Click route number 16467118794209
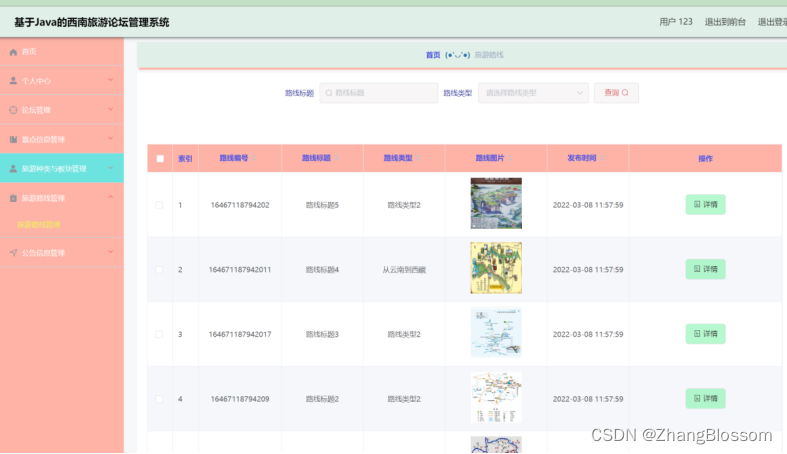 (x=240, y=399)
